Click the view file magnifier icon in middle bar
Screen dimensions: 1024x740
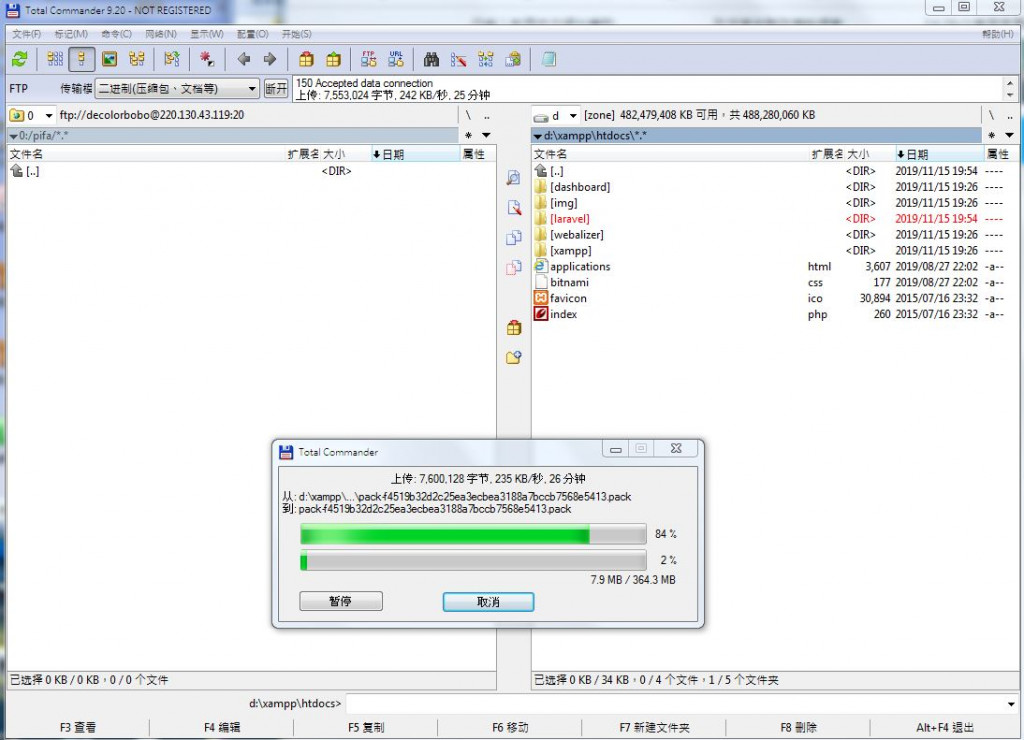514,178
